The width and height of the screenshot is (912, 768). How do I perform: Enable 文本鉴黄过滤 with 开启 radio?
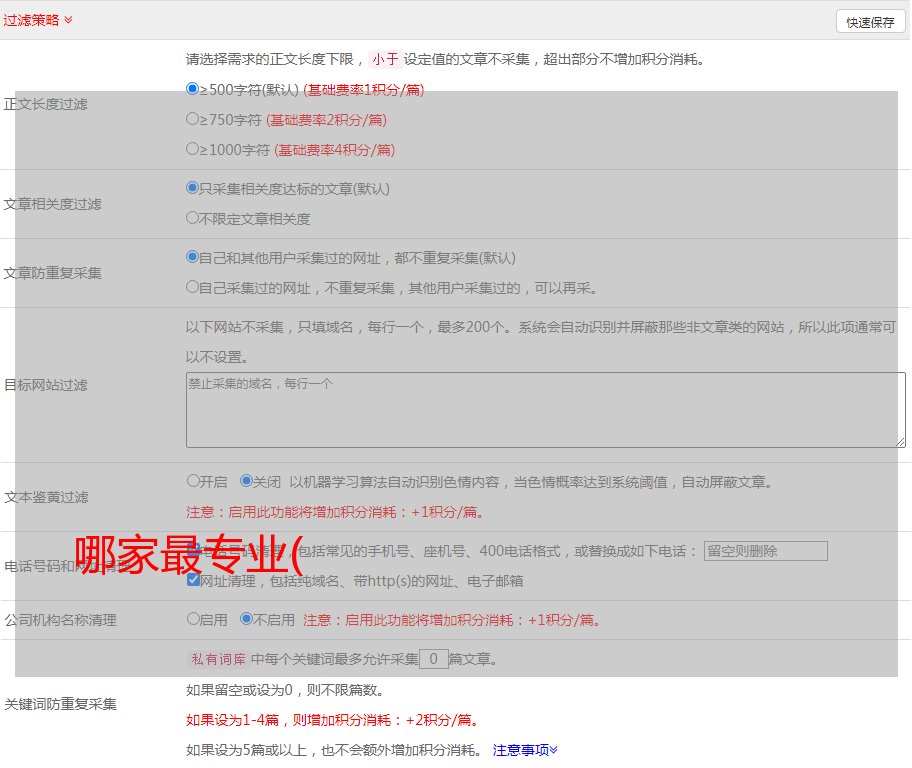tap(193, 481)
